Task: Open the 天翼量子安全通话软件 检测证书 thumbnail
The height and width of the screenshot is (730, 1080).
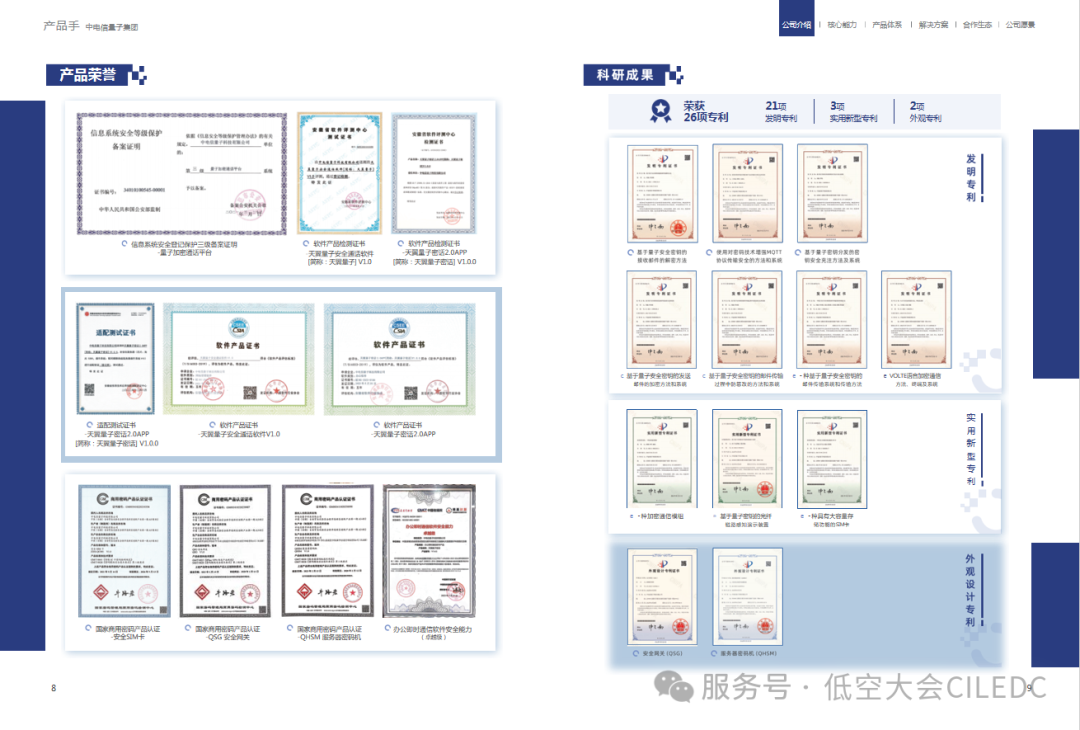Action: (340, 174)
